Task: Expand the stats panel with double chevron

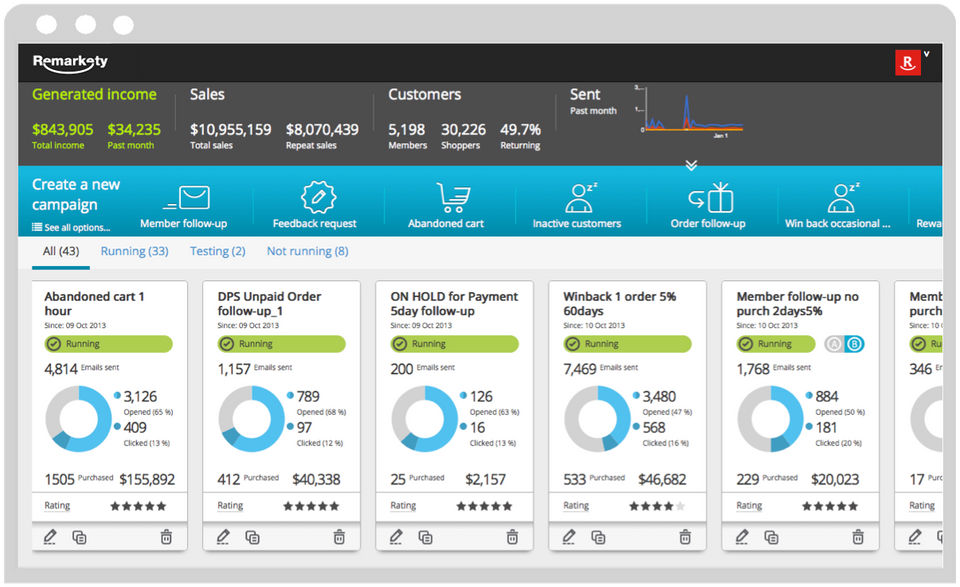Action: pyautogui.click(x=691, y=165)
